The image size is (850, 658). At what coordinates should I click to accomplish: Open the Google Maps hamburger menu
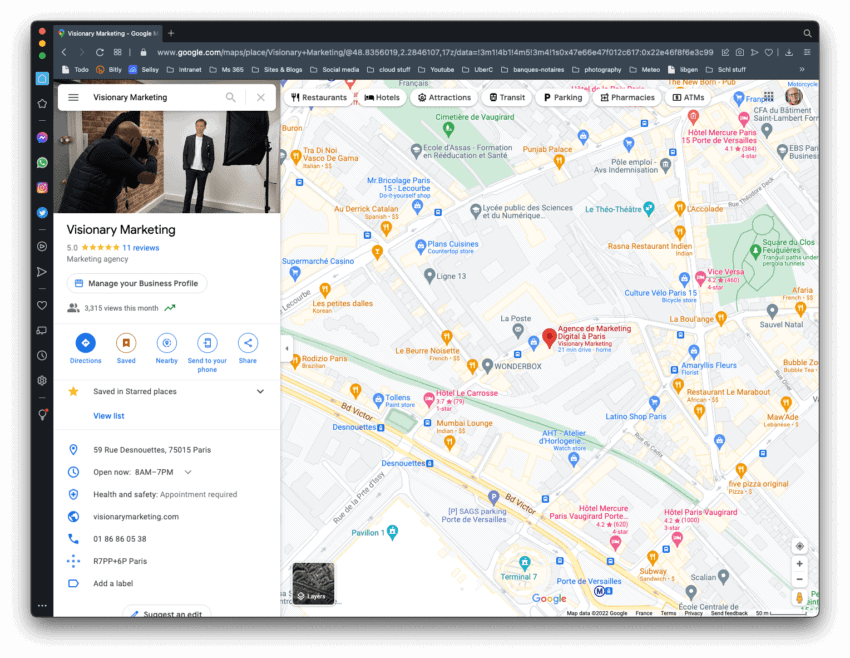click(x=73, y=98)
